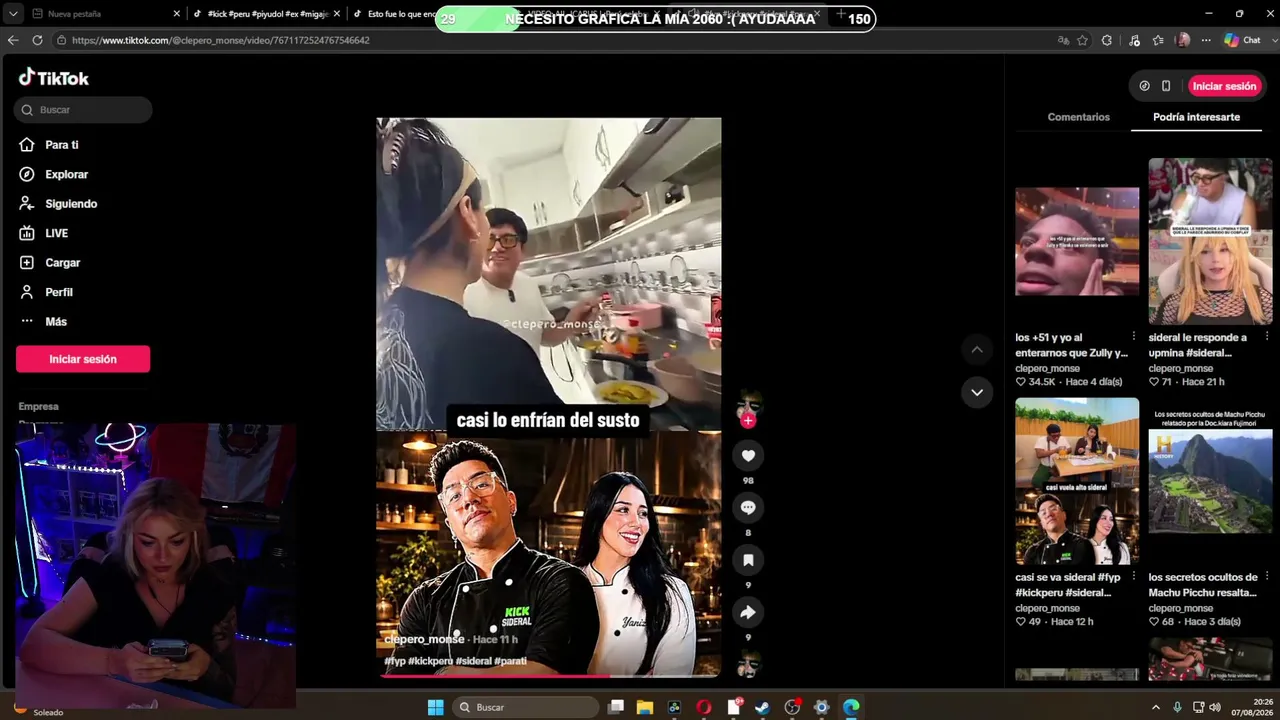1280x720 pixels.
Task: Click the phone app icon near login
Action: click(x=1166, y=86)
